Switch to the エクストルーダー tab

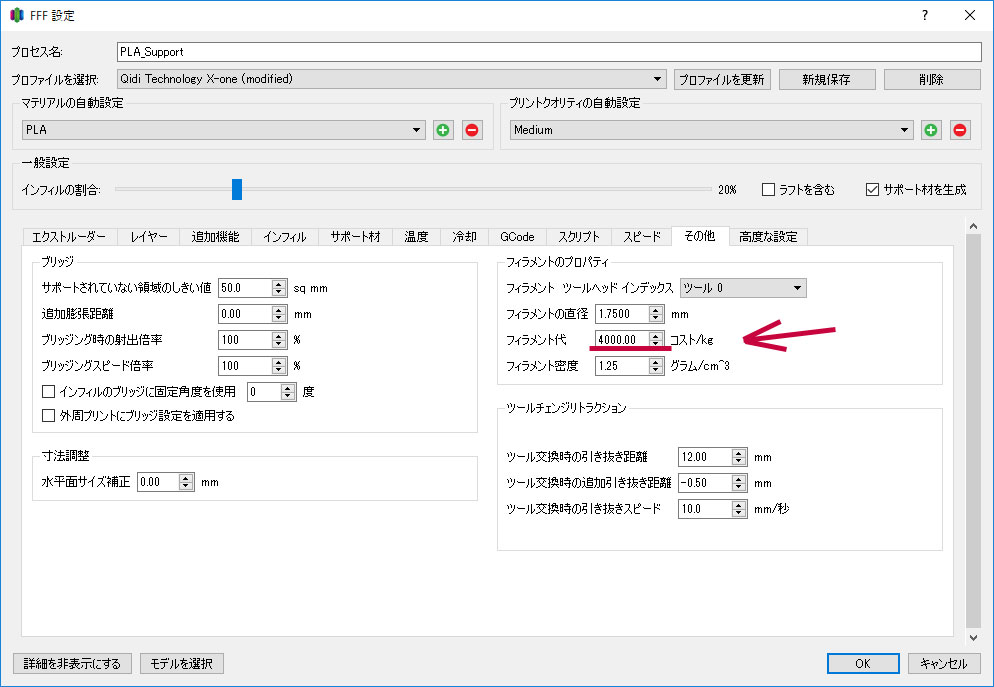point(69,237)
